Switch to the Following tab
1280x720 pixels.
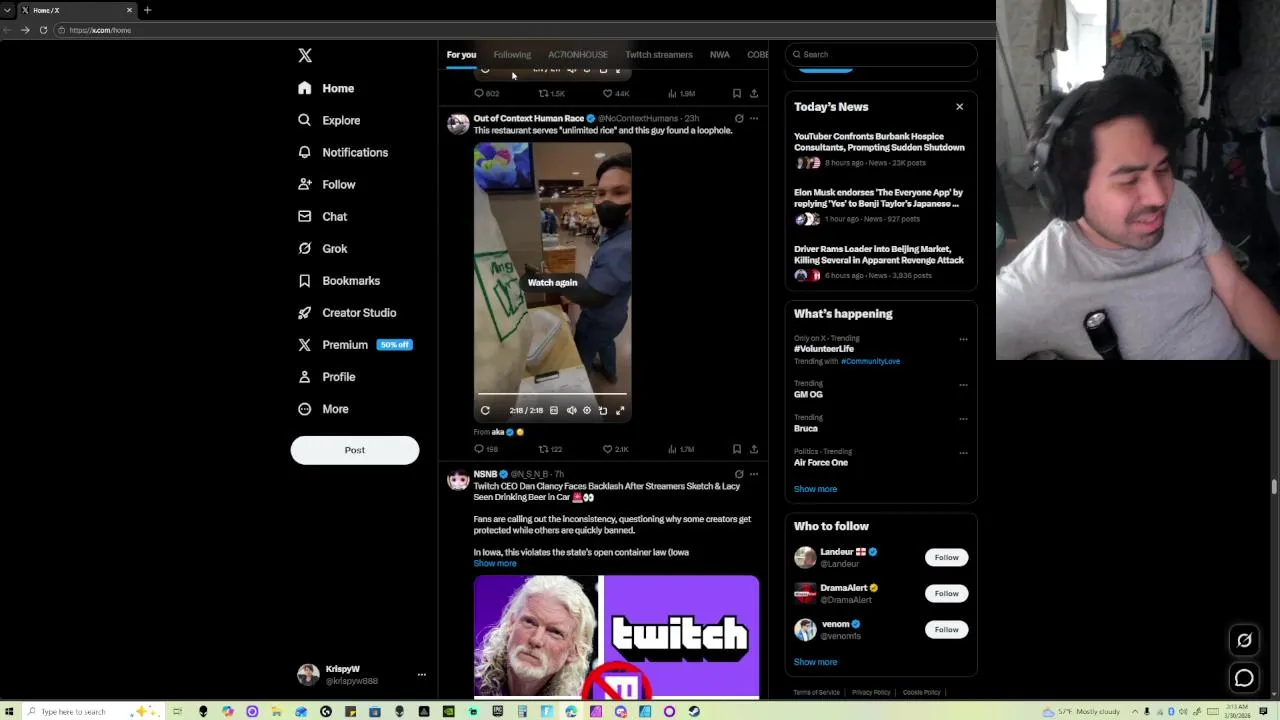tap(512, 54)
